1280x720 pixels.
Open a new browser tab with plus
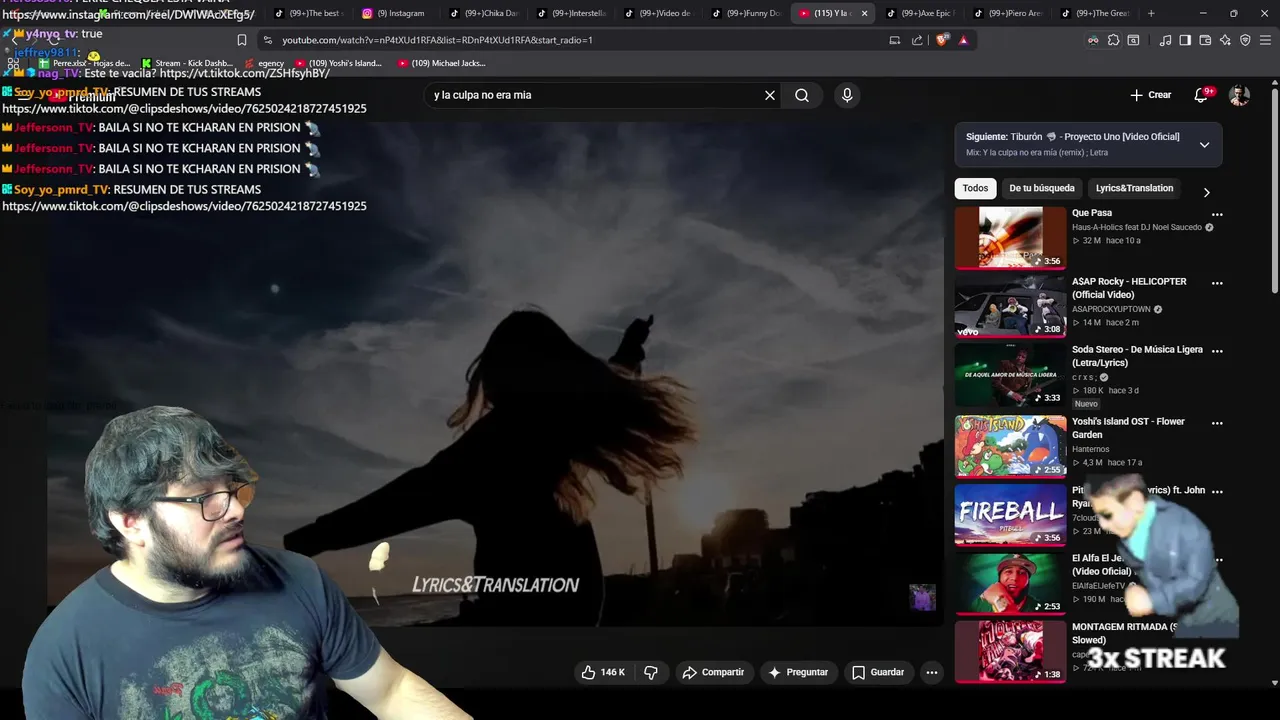(1151, 13)
